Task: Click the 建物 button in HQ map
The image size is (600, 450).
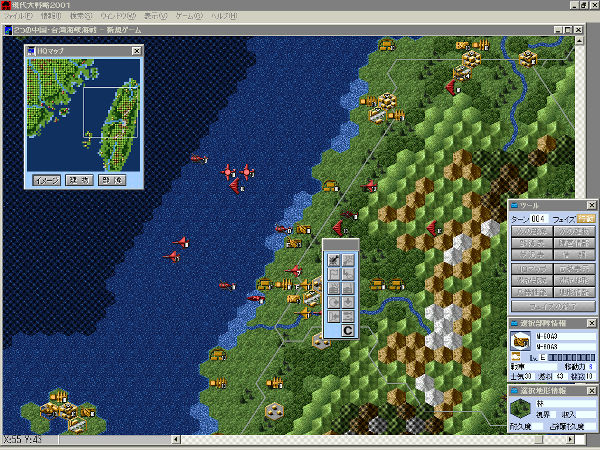Action: coord(79,180)
